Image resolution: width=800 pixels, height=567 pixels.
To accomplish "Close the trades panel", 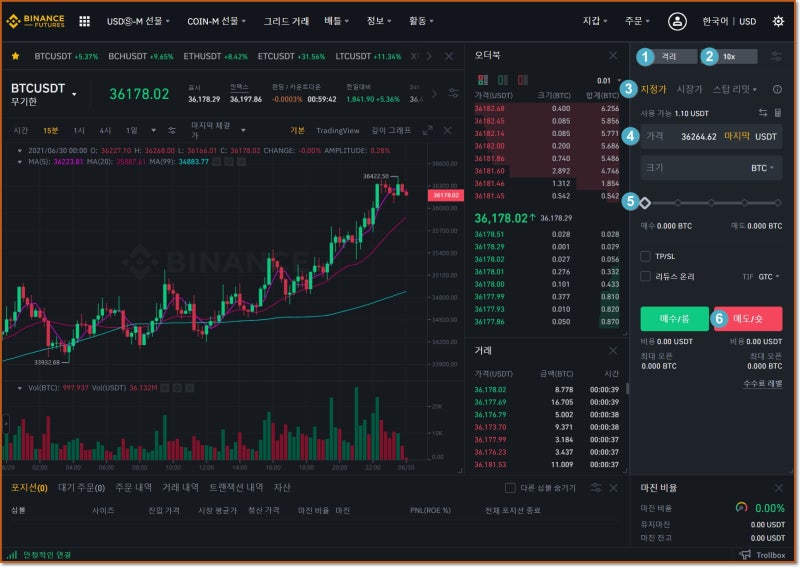I will click(x=613, y=351).
